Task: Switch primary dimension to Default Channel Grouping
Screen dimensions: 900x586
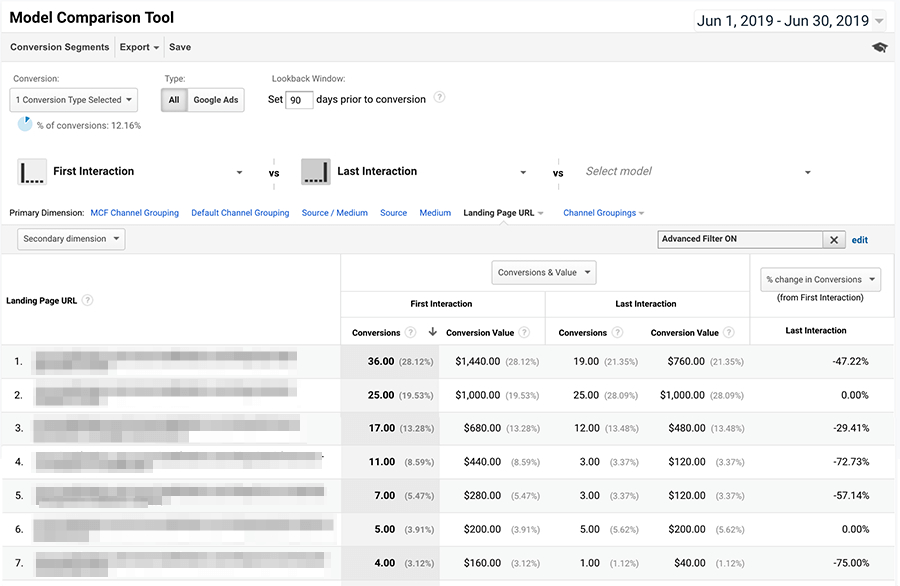Action: pos(240,212)
